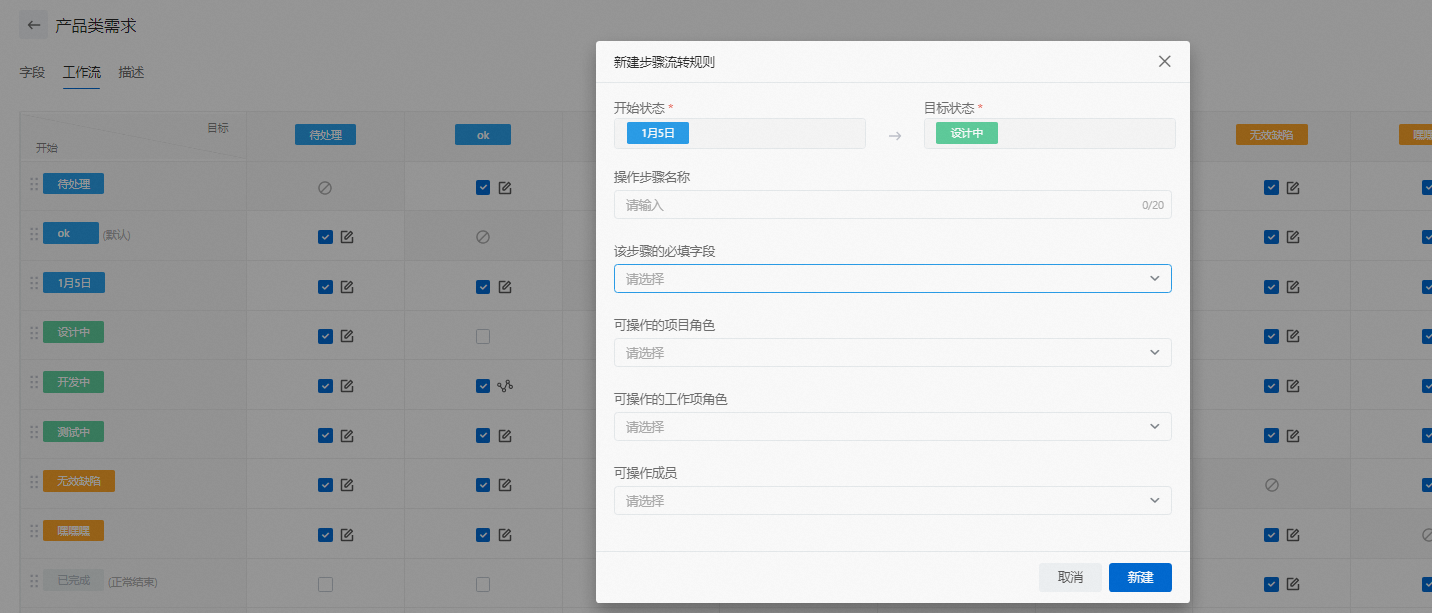Grab the drag handle of 开发中 row

(34, 382)
